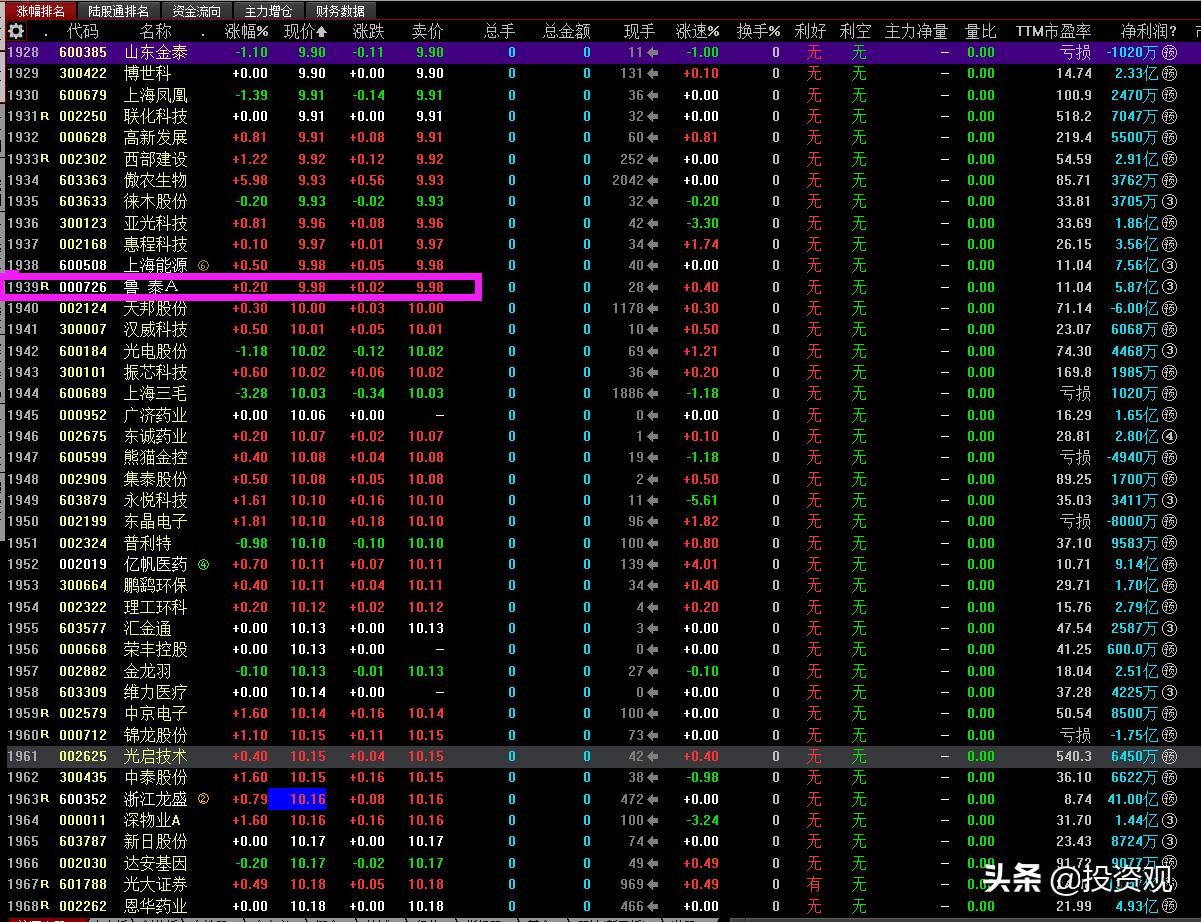Sort by the 涨速% column header

coord(697,32)
